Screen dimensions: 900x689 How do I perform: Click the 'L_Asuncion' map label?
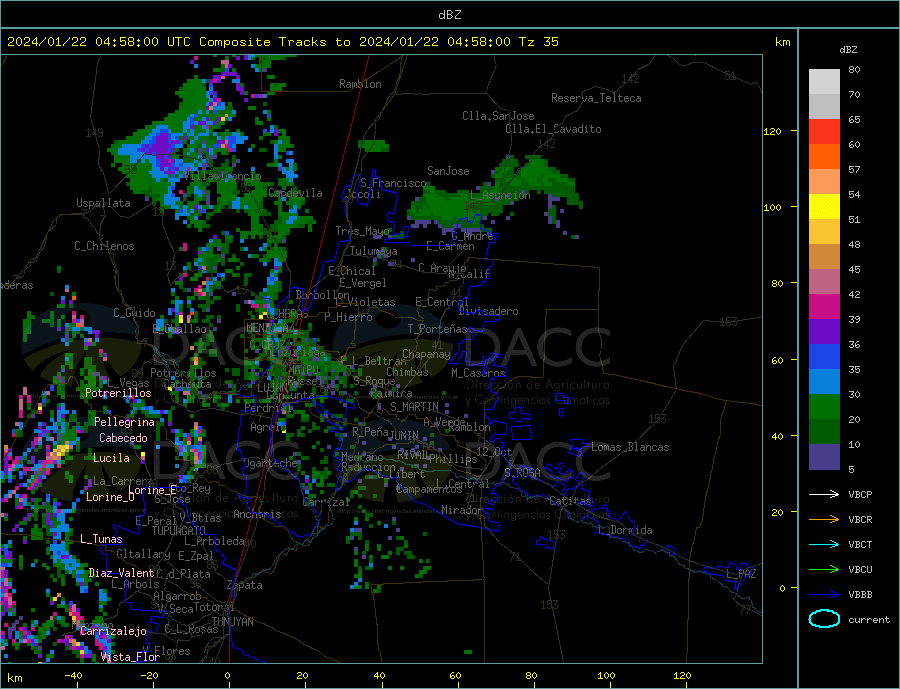pos(500,195)
